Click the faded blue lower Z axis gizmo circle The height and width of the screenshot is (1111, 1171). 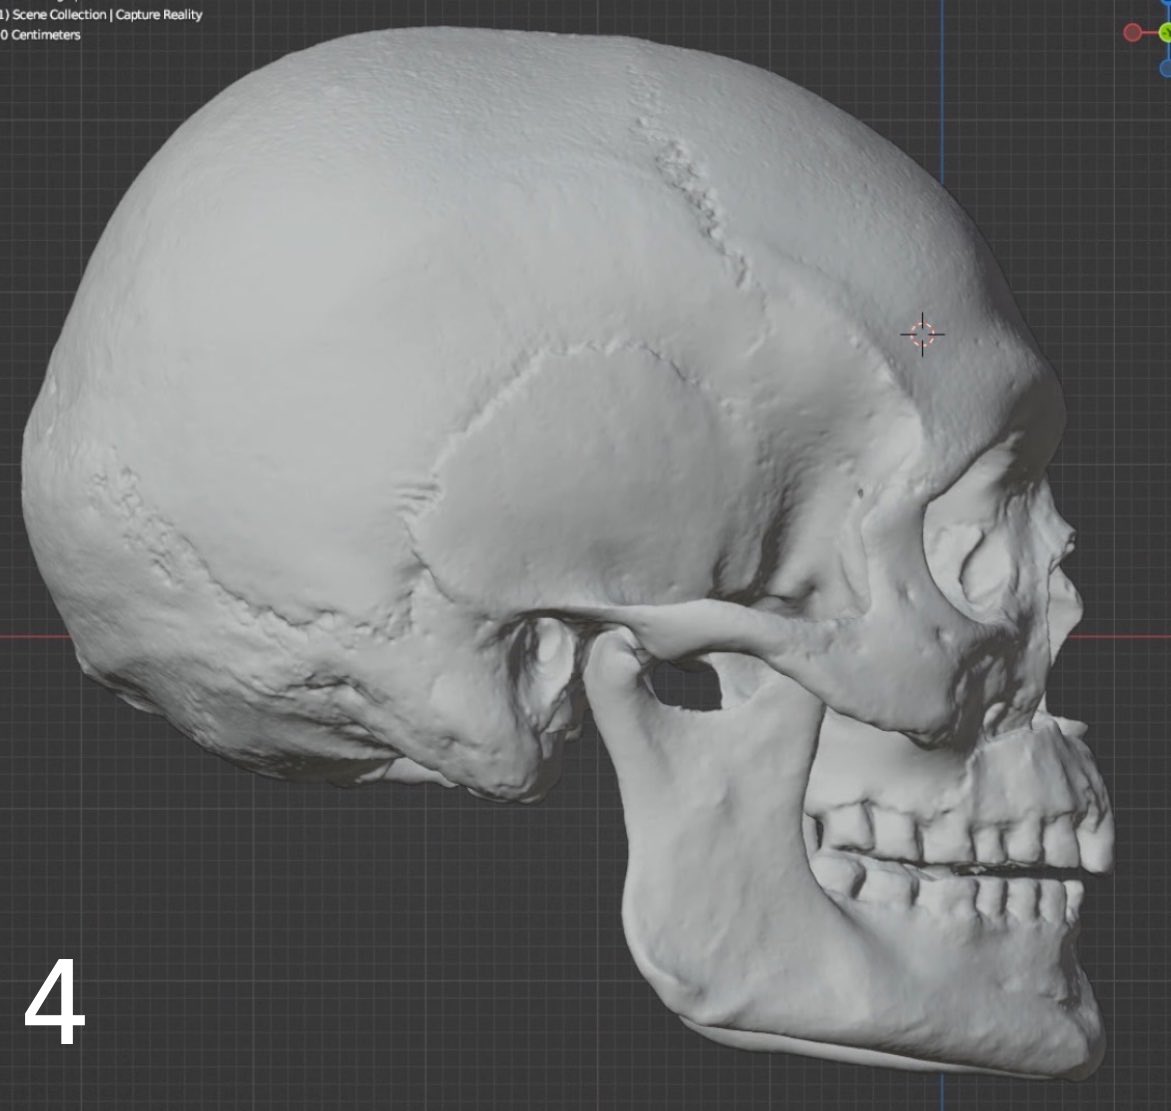pos(1167,68)
